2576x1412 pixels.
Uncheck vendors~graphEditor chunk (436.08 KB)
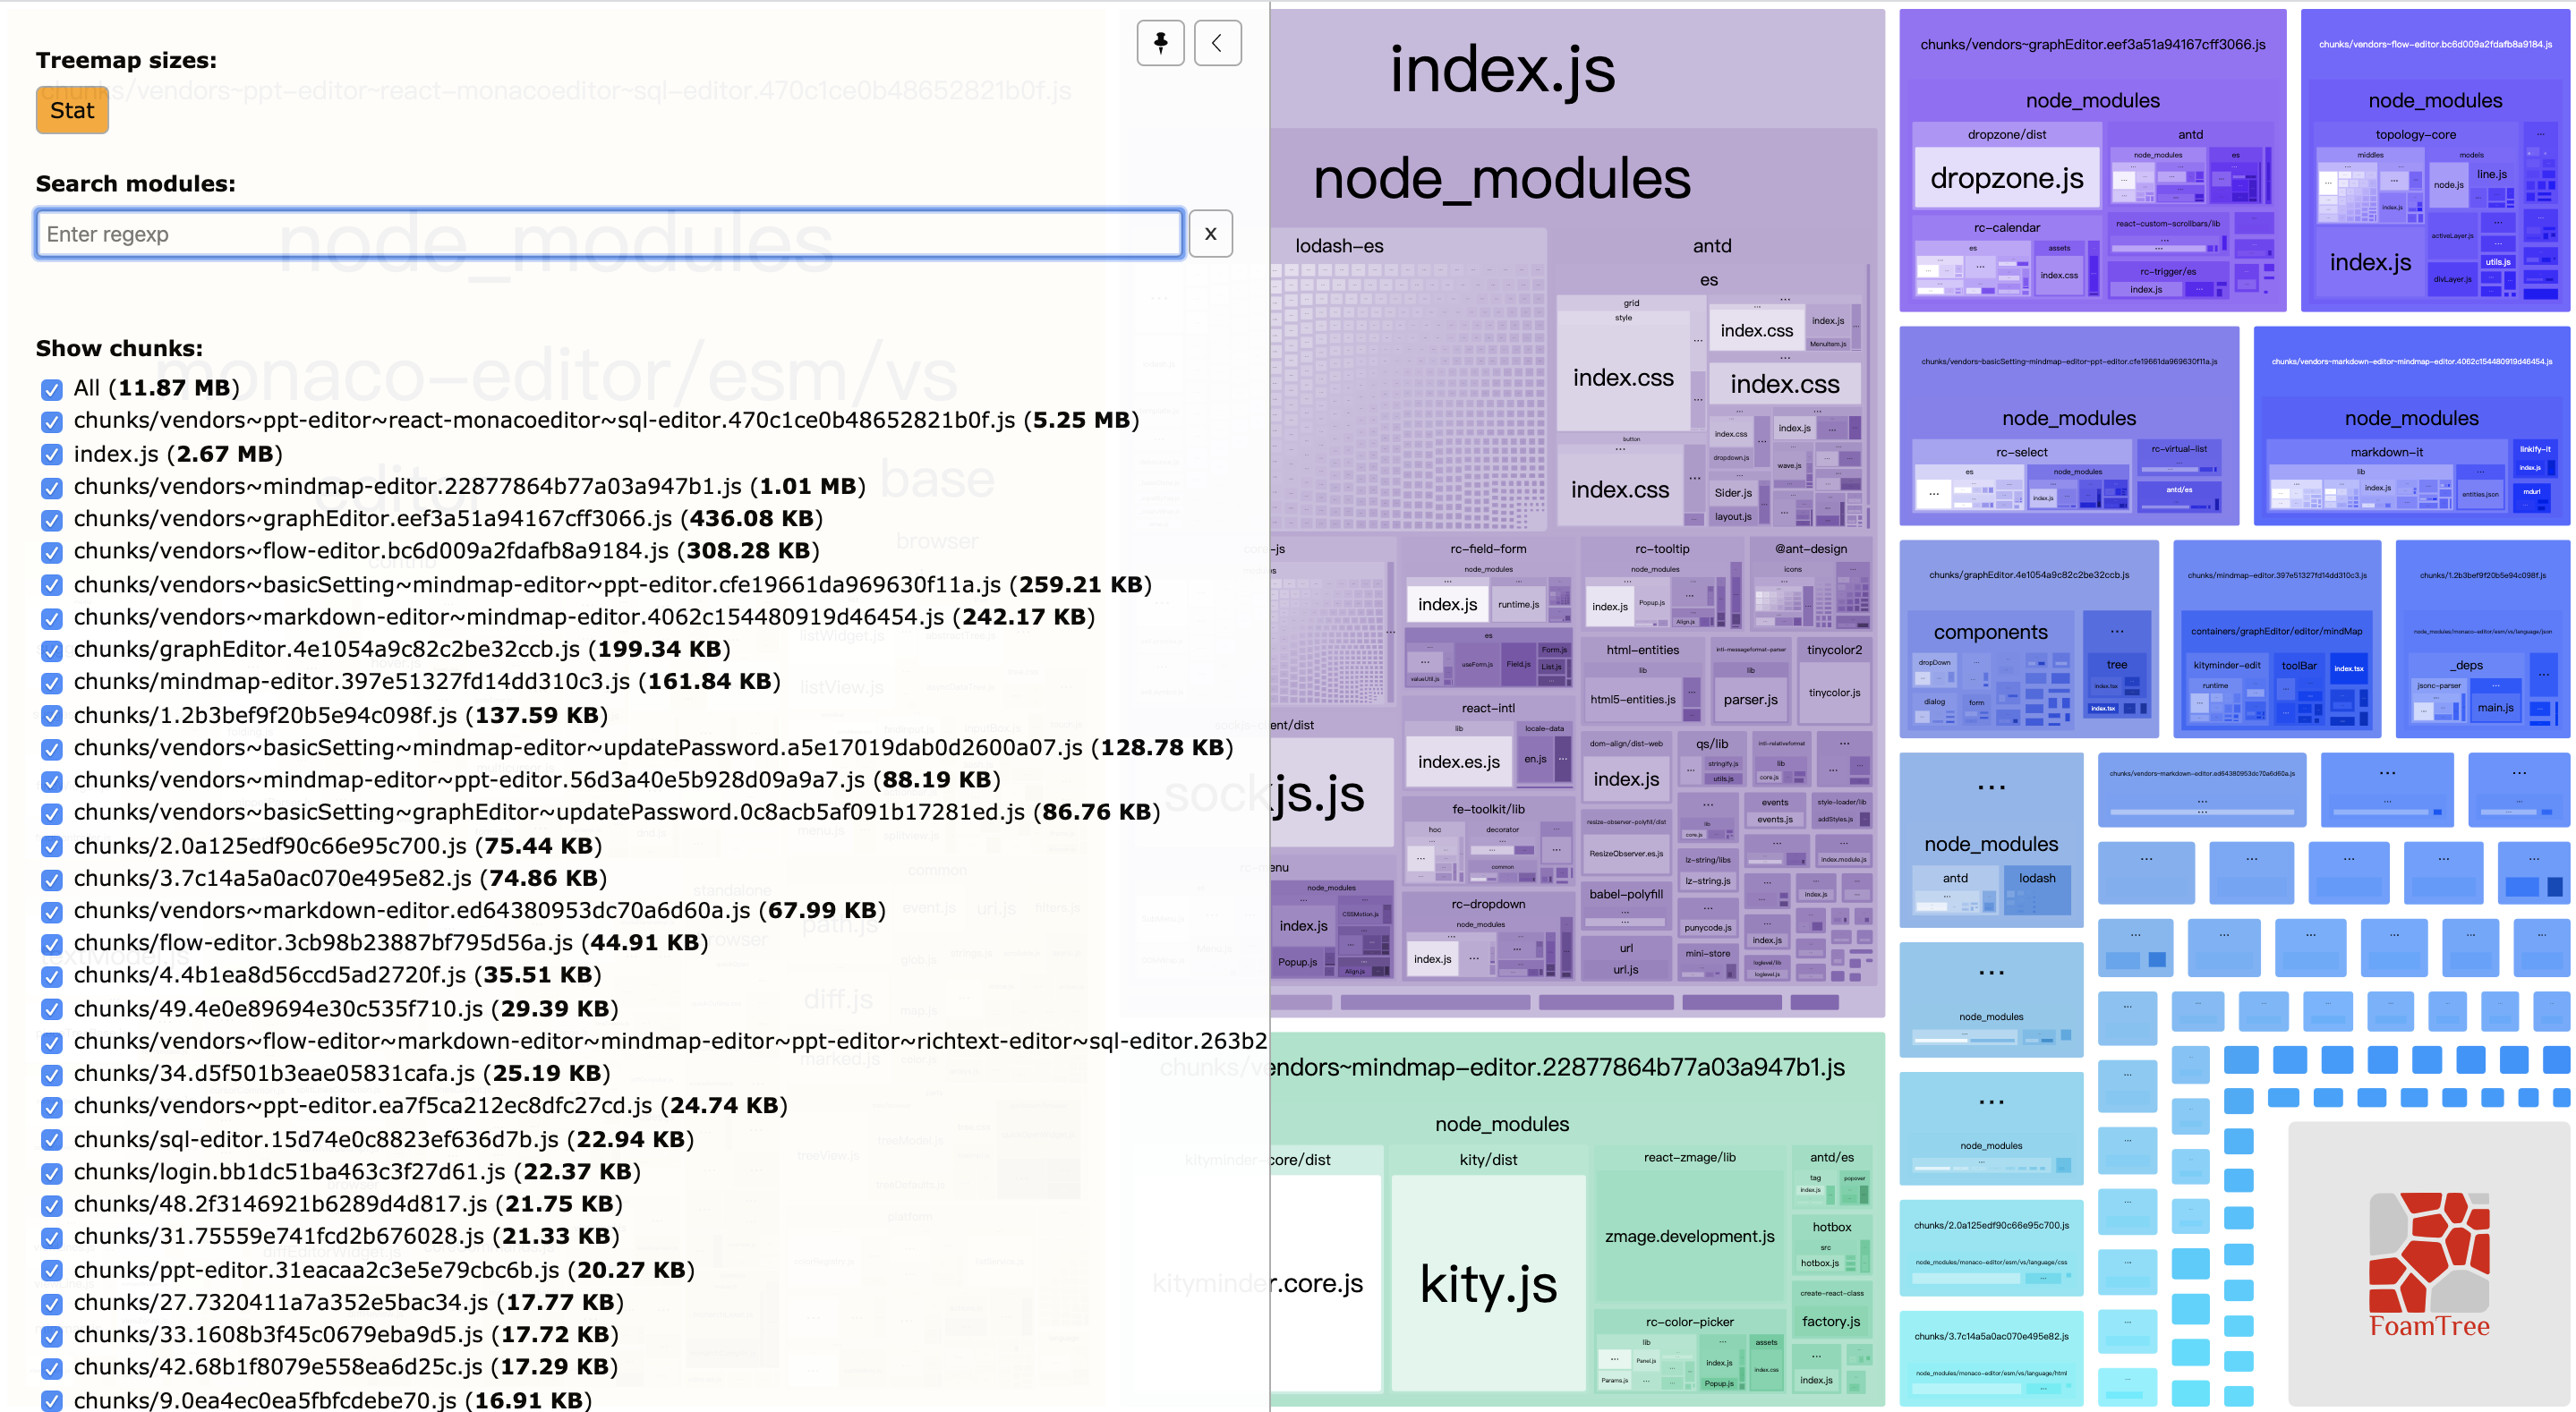coord(52,520)
